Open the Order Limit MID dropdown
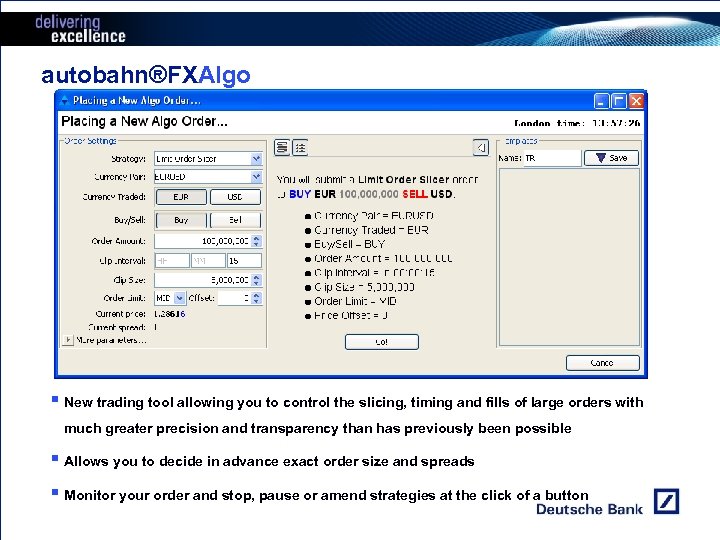Viewport: 720px width, 540px height. point(180,298)
